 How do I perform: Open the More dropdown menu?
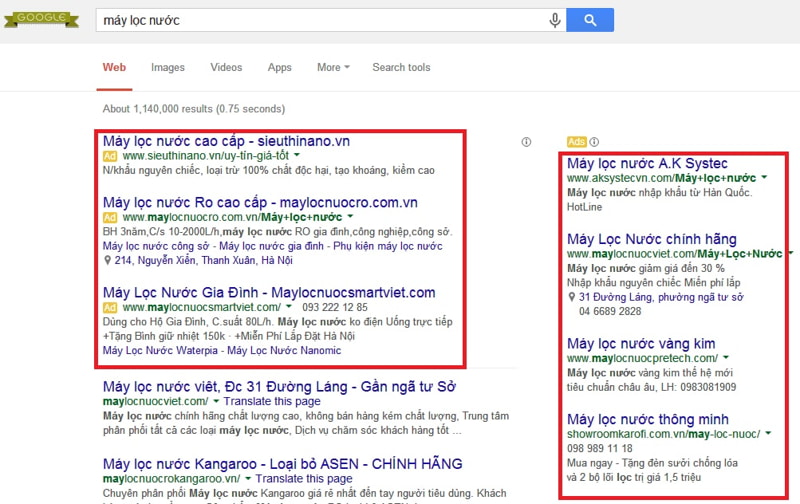pyautogui.click(x=332, y=68)
